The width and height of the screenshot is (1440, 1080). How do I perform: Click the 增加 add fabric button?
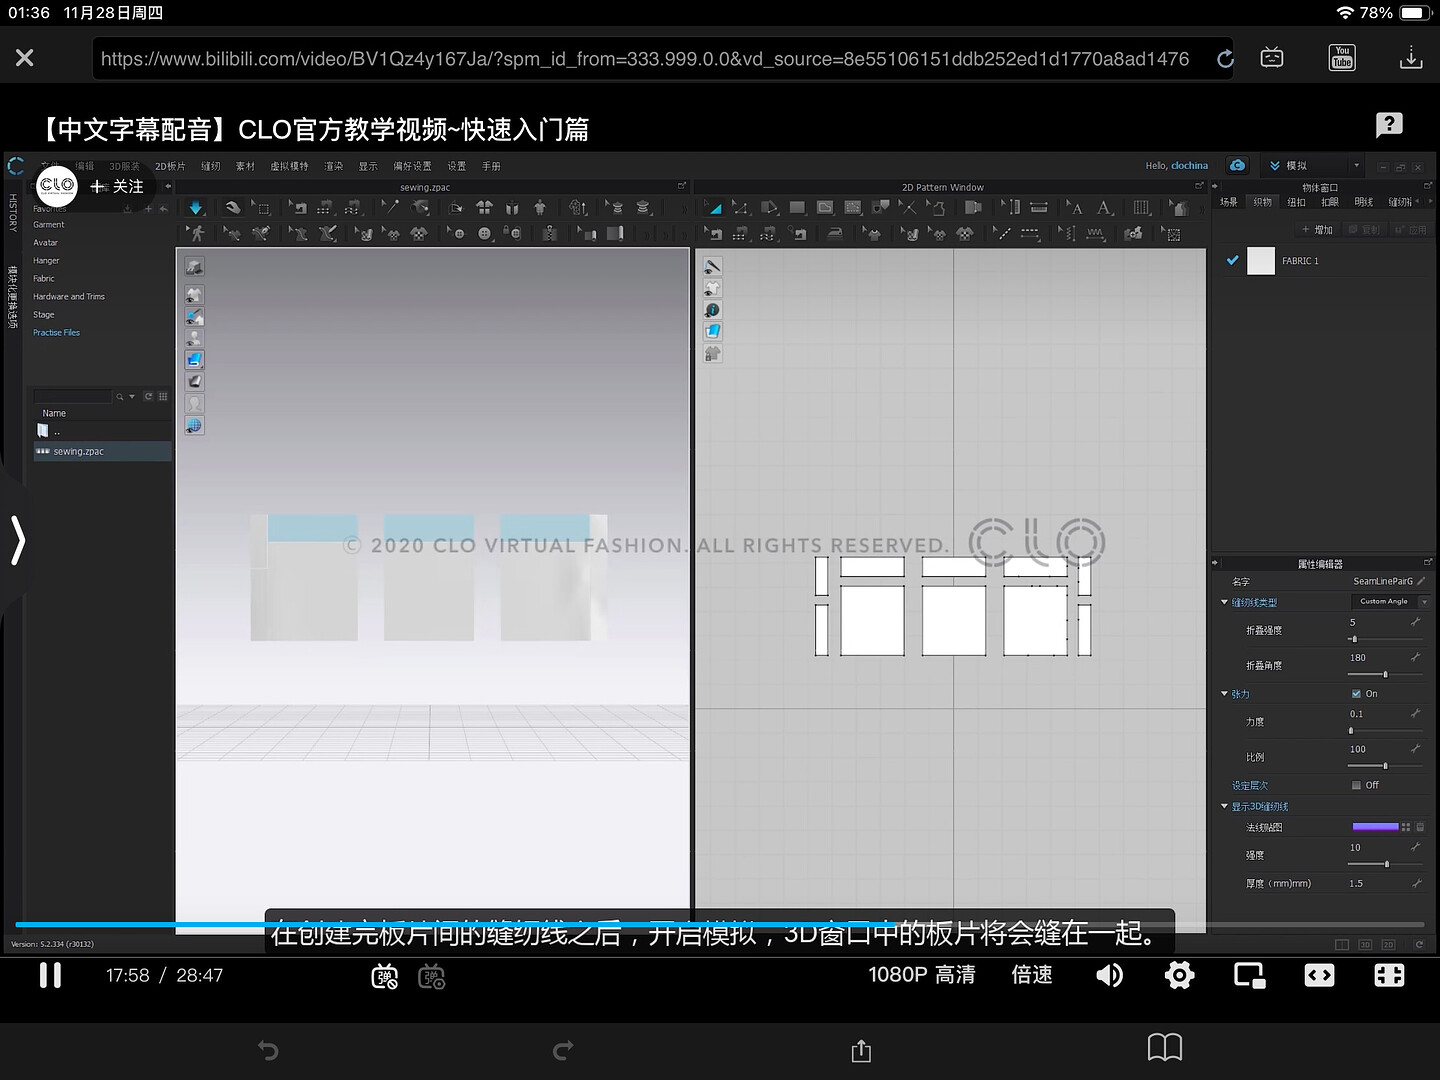(1317, 230)
